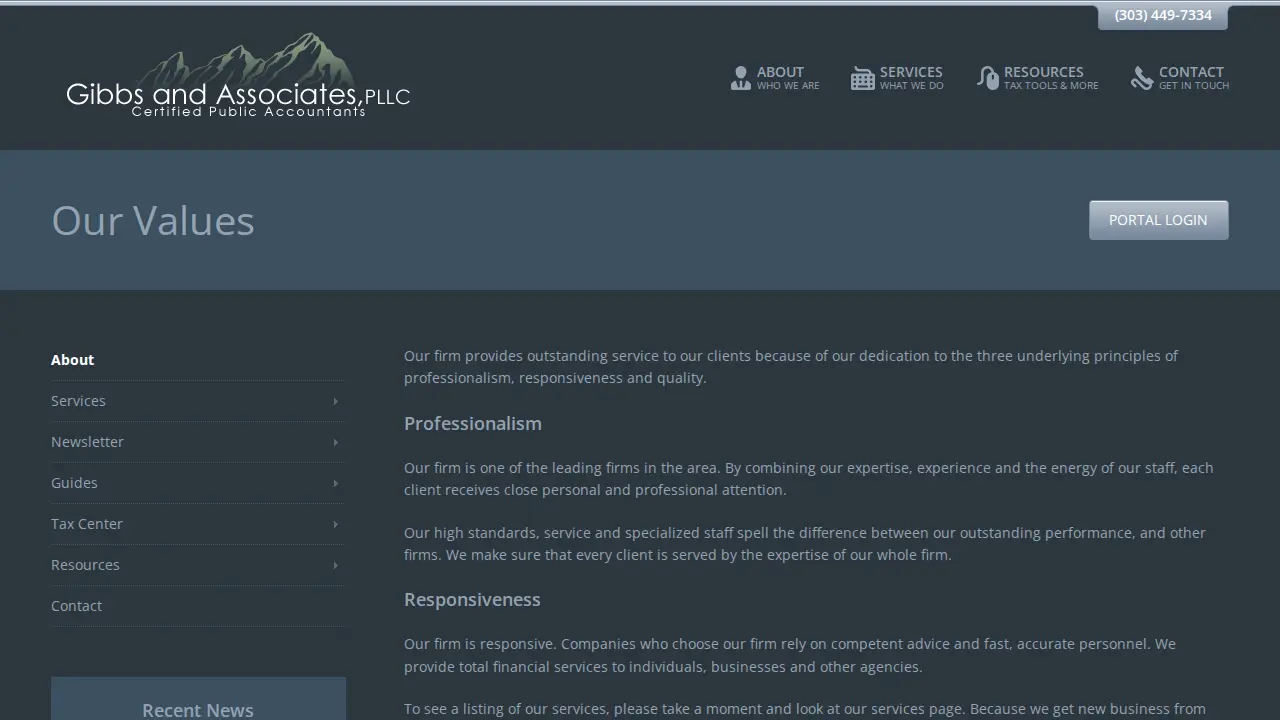Open Contact link in the sidebar
This screenshot has width=1280, height=720.
click(76, 606)
